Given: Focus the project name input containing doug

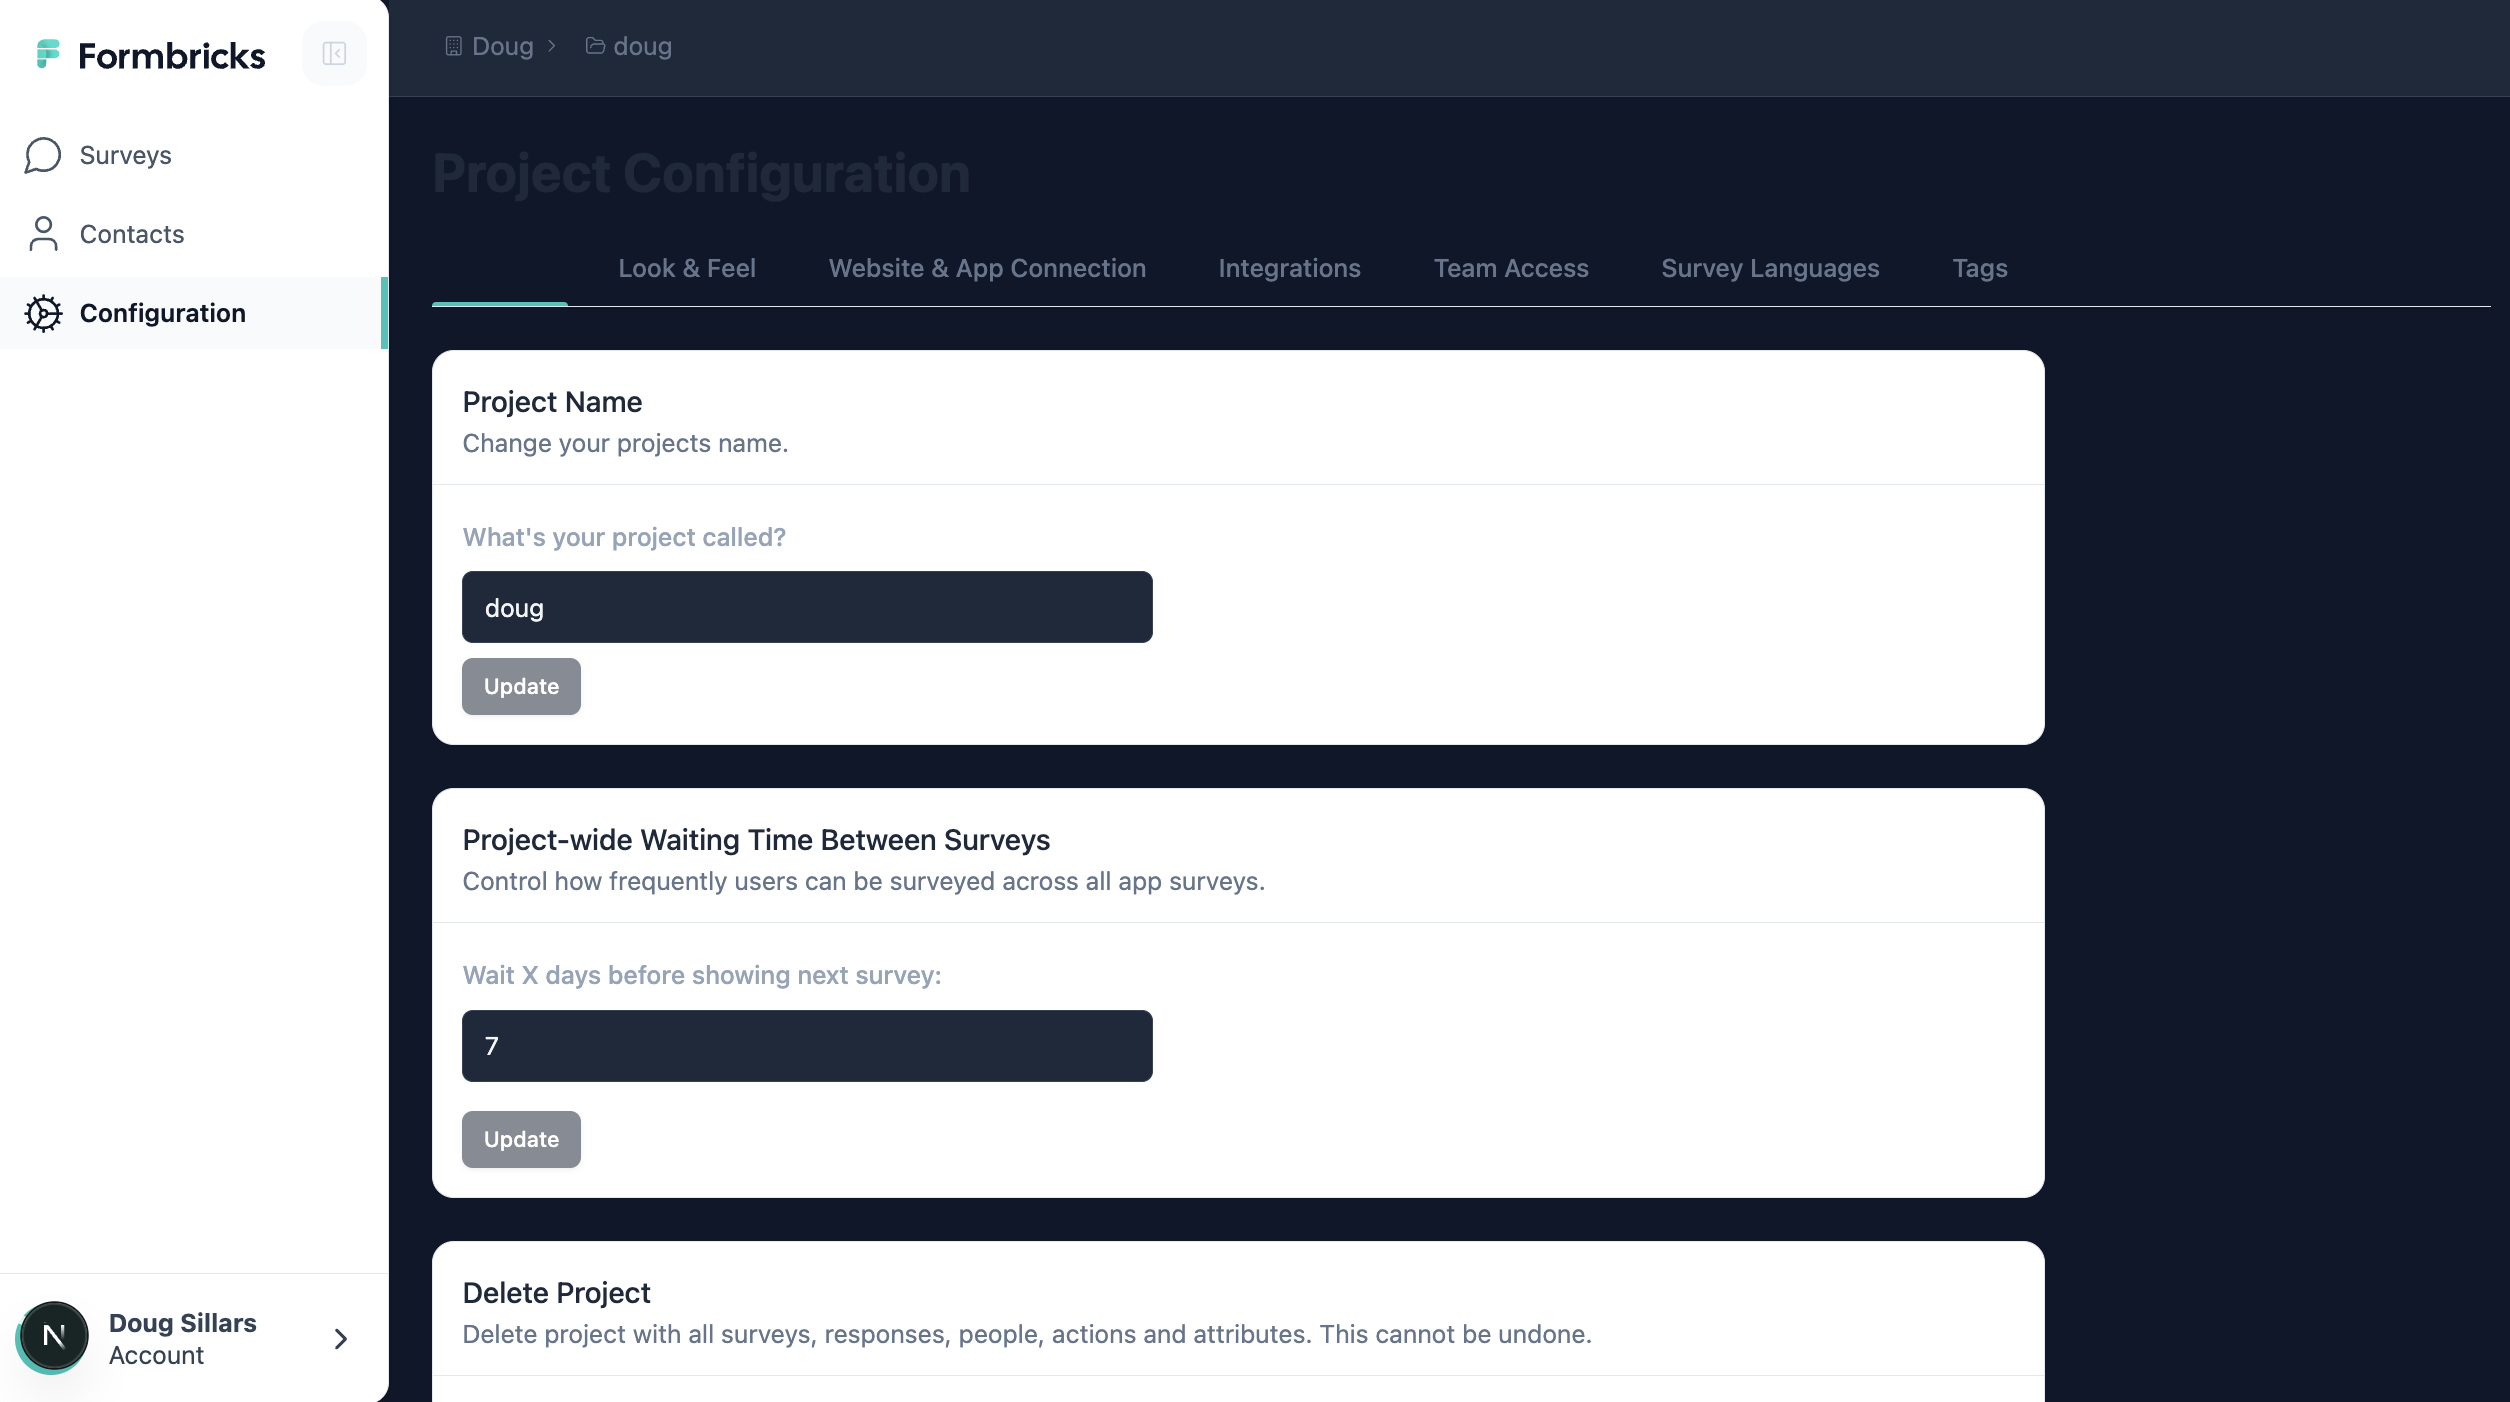Looking at the screenshot, I should click(x=806, y=607).
